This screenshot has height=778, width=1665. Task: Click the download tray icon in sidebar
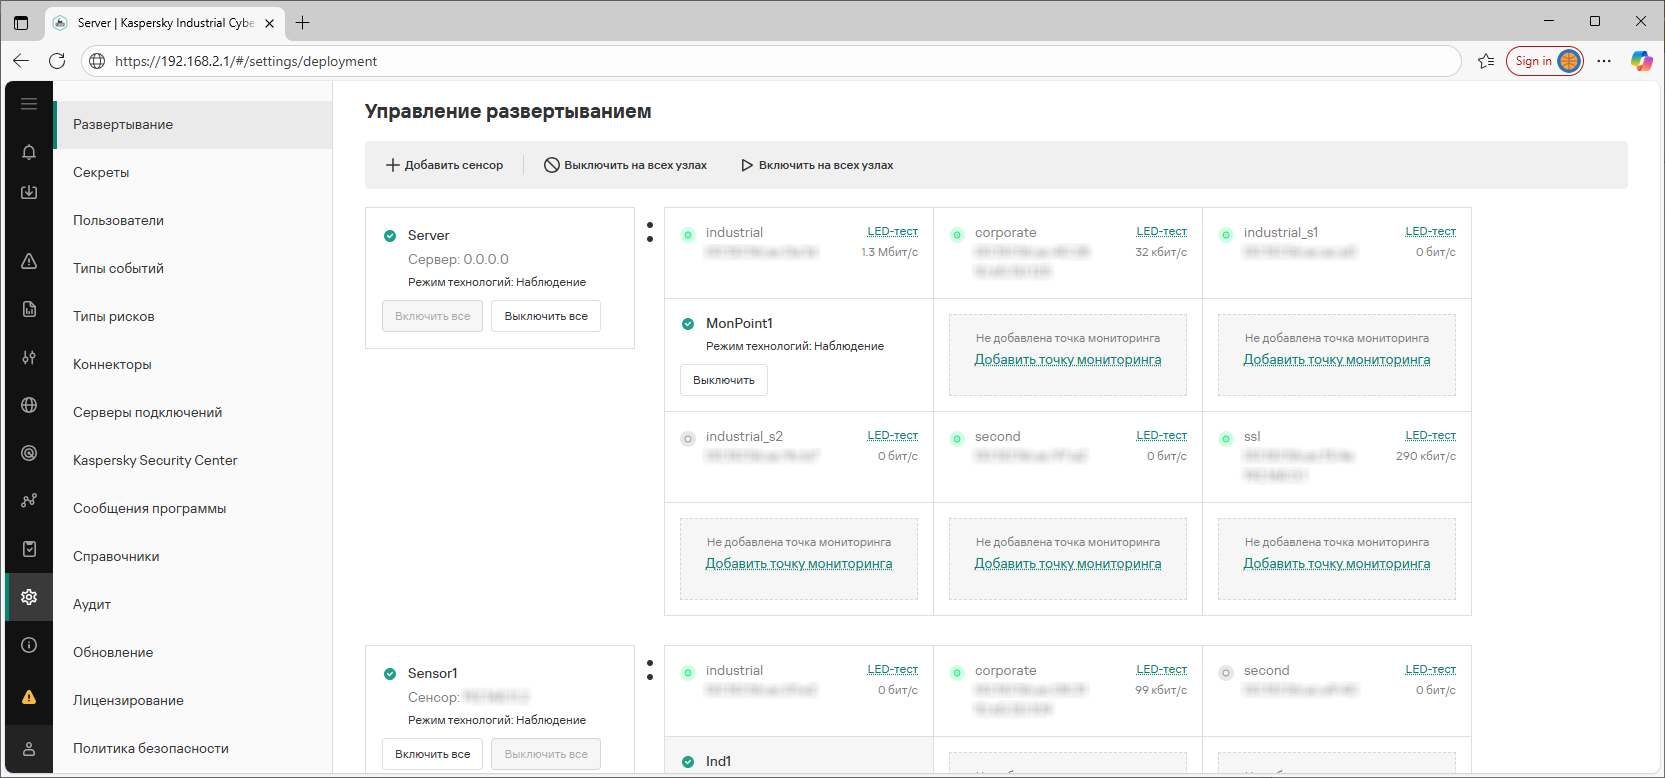pyautogui.click(x=29, y=192)
